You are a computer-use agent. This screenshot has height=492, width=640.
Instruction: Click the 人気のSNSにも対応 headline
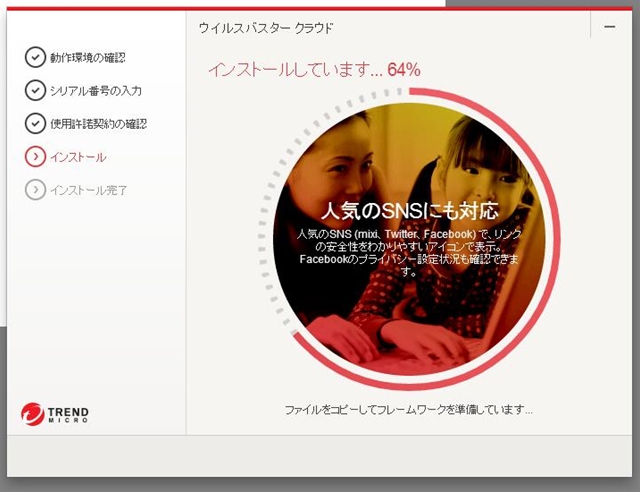pyautogui.click(x=410, y=211)
